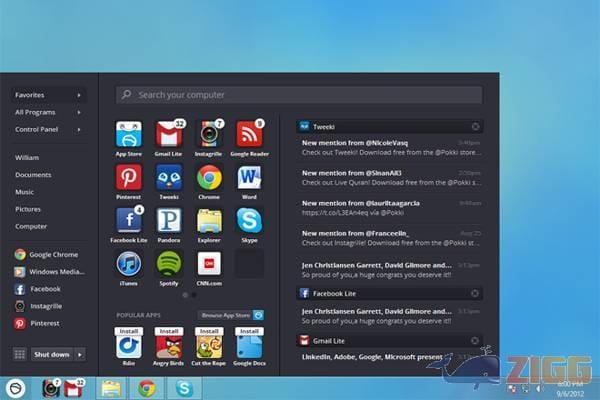Open the Shut down options arrow
600x400 pixels.
[80, 354]
